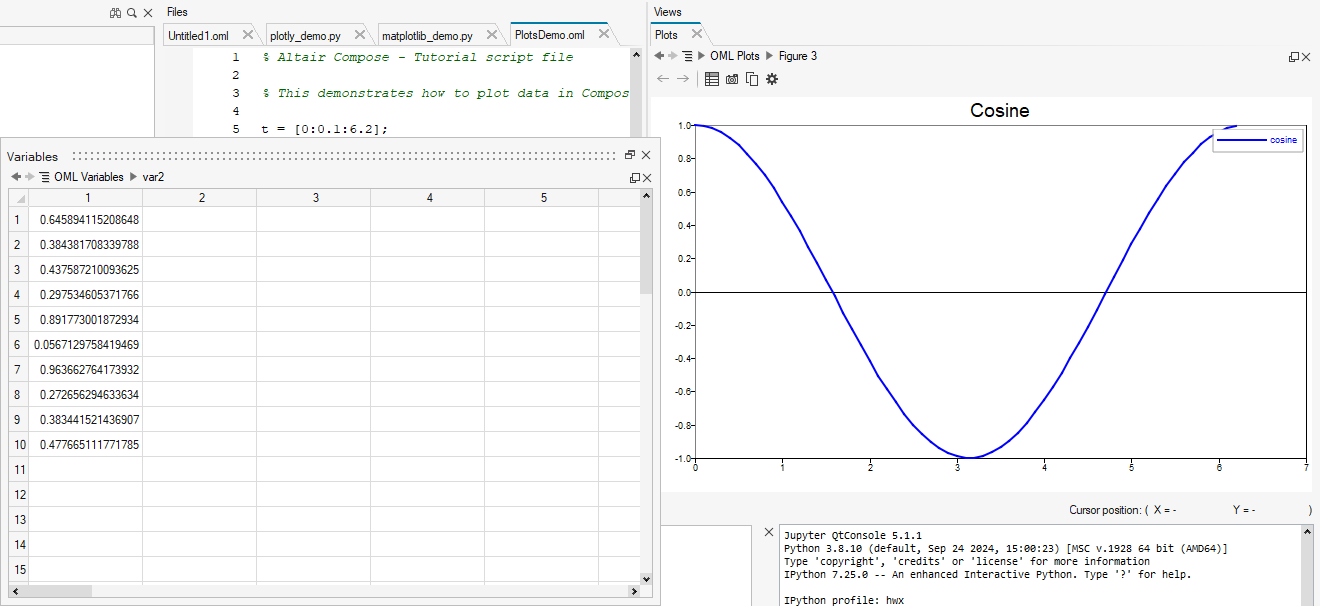
Task: Open the matplotlib_demo.py tab
Action: pos(427,35)
